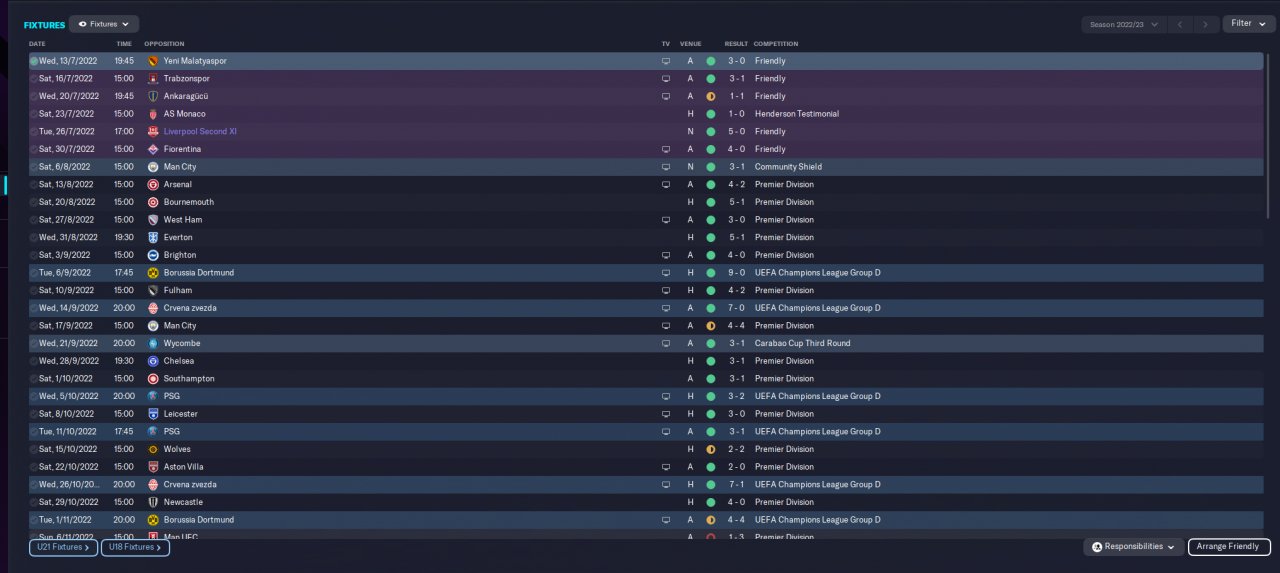Open the Fixtures view dropdown
1280x573 pixels.
104,24
